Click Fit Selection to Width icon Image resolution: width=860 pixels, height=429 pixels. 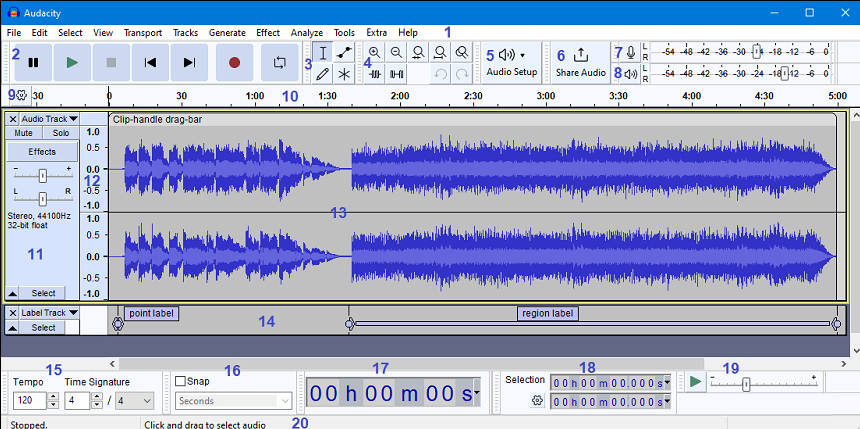(418, 53)
